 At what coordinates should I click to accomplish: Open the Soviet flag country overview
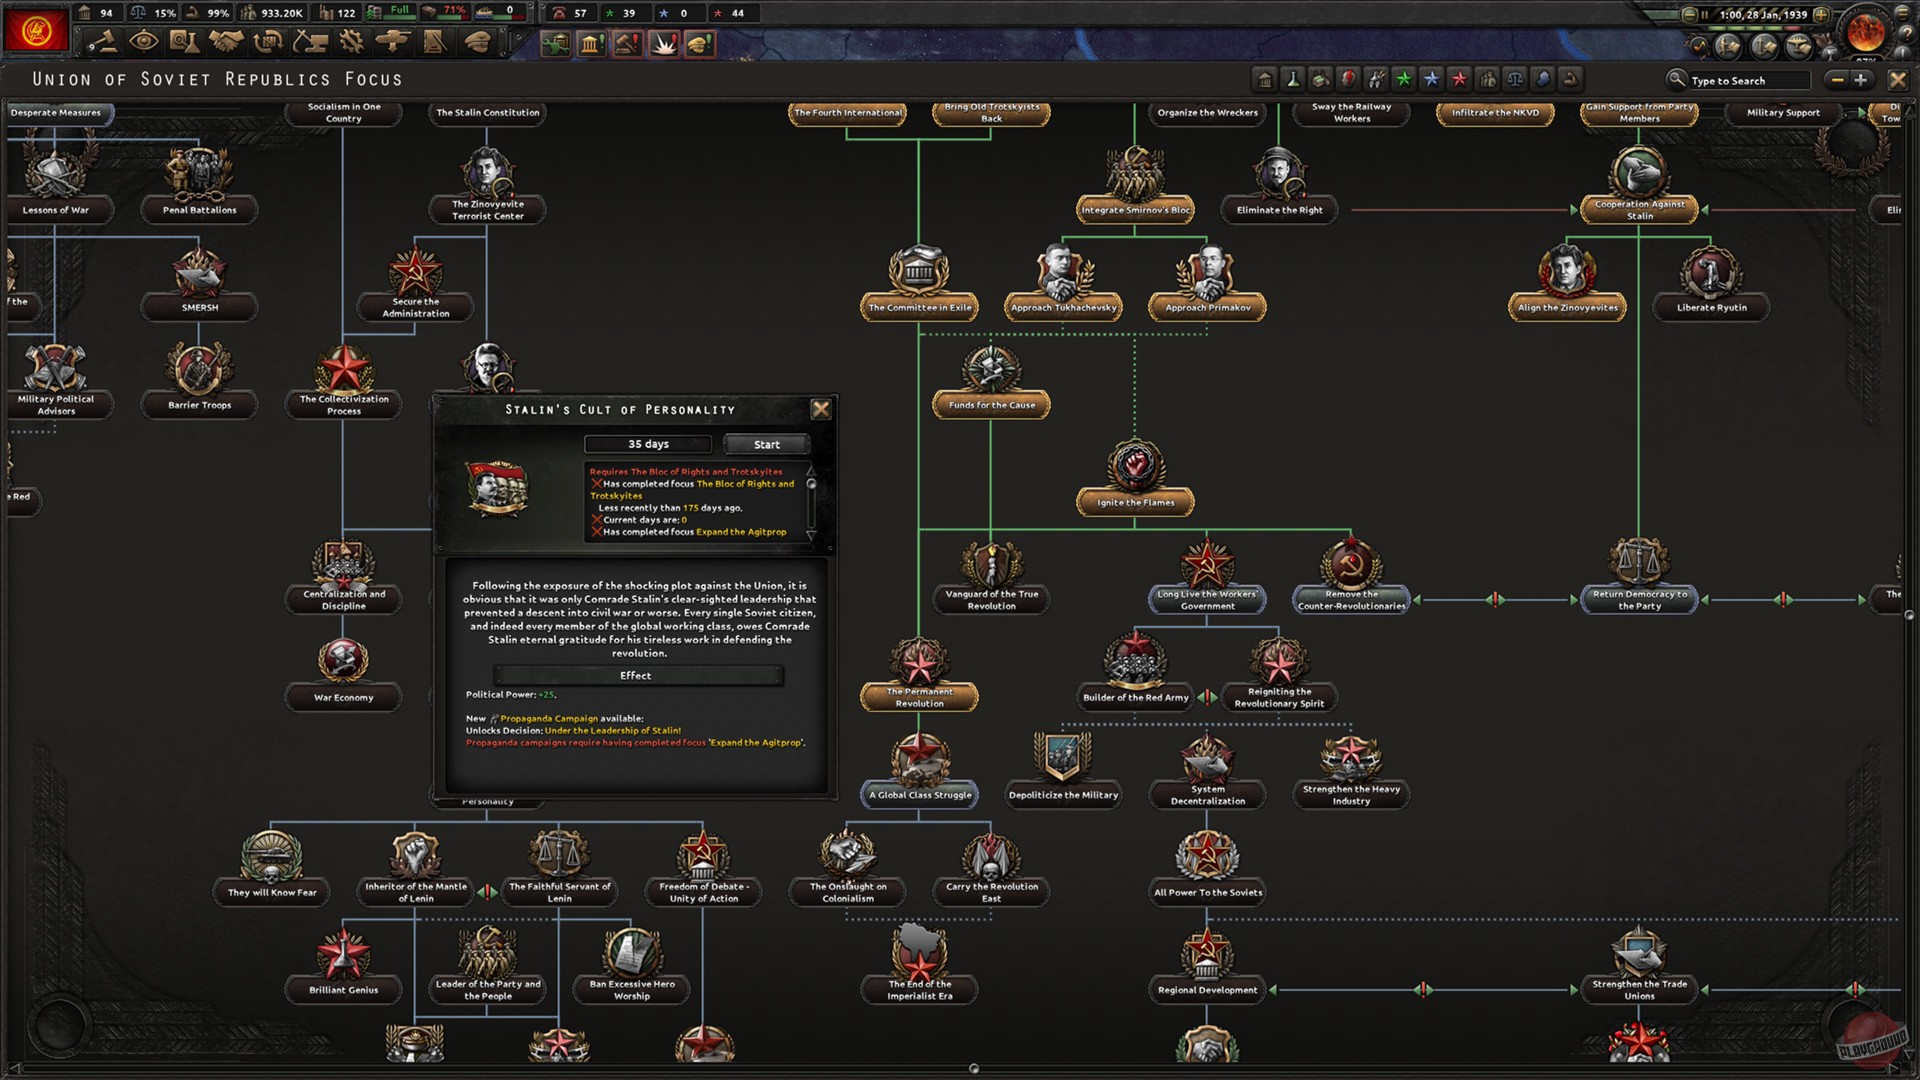click(x=37, y=31)
